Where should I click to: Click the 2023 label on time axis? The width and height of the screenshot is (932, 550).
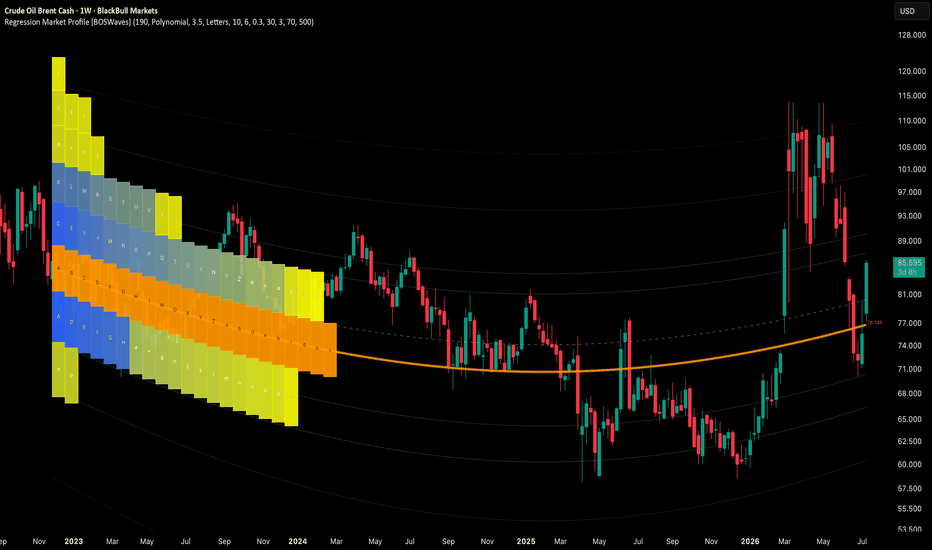tap(73, 541)
